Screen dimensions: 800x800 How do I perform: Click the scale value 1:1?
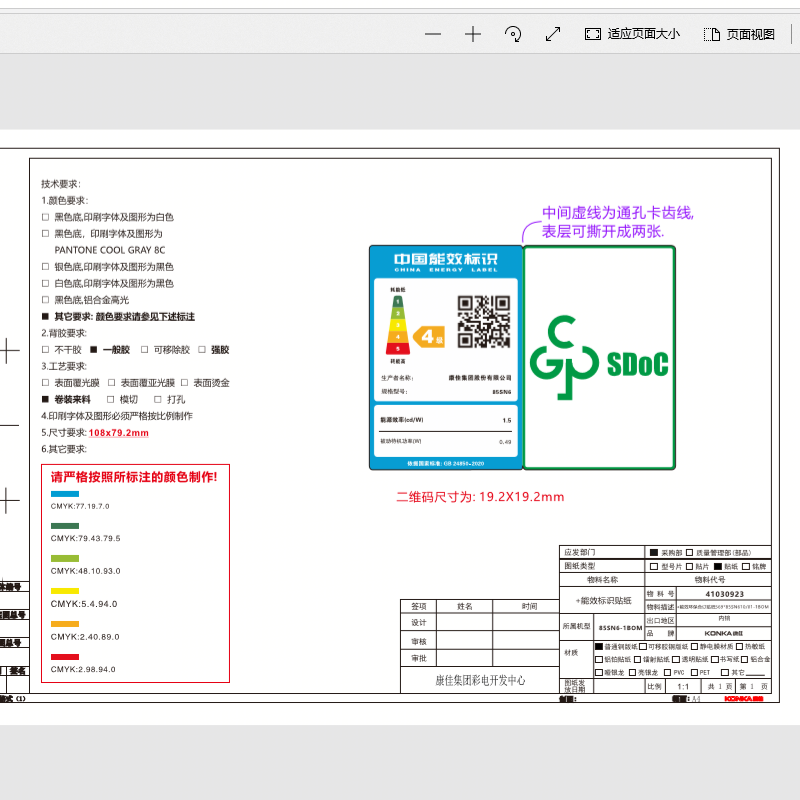[x=683, y=687]
